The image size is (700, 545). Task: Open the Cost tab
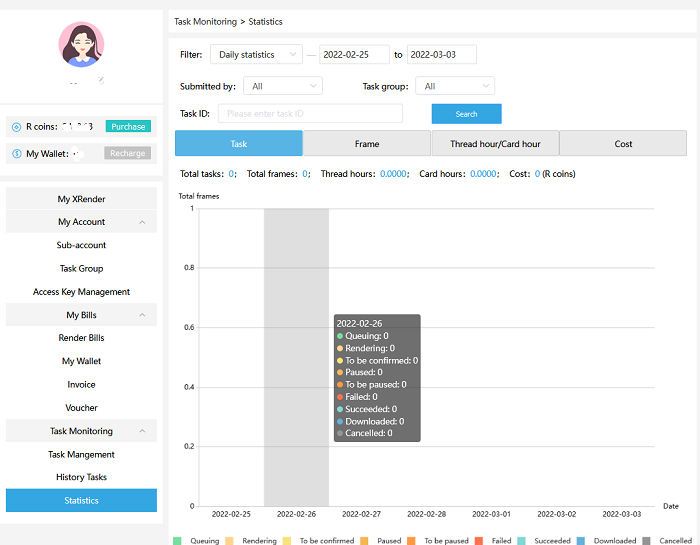click(623, 144)
